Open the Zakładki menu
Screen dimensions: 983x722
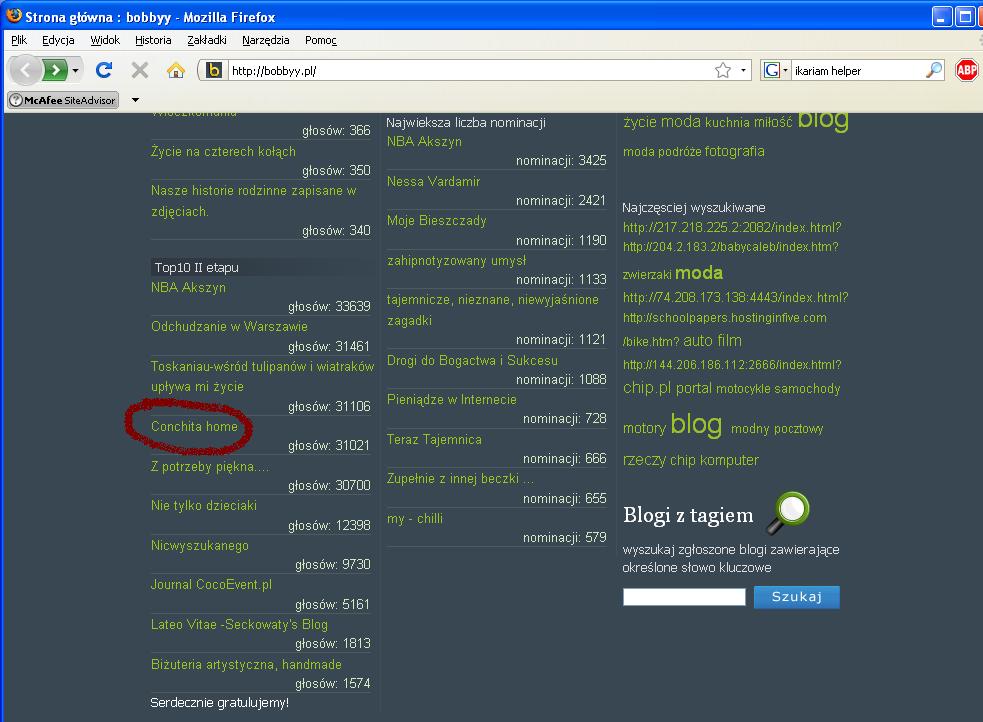pos(207,40)
